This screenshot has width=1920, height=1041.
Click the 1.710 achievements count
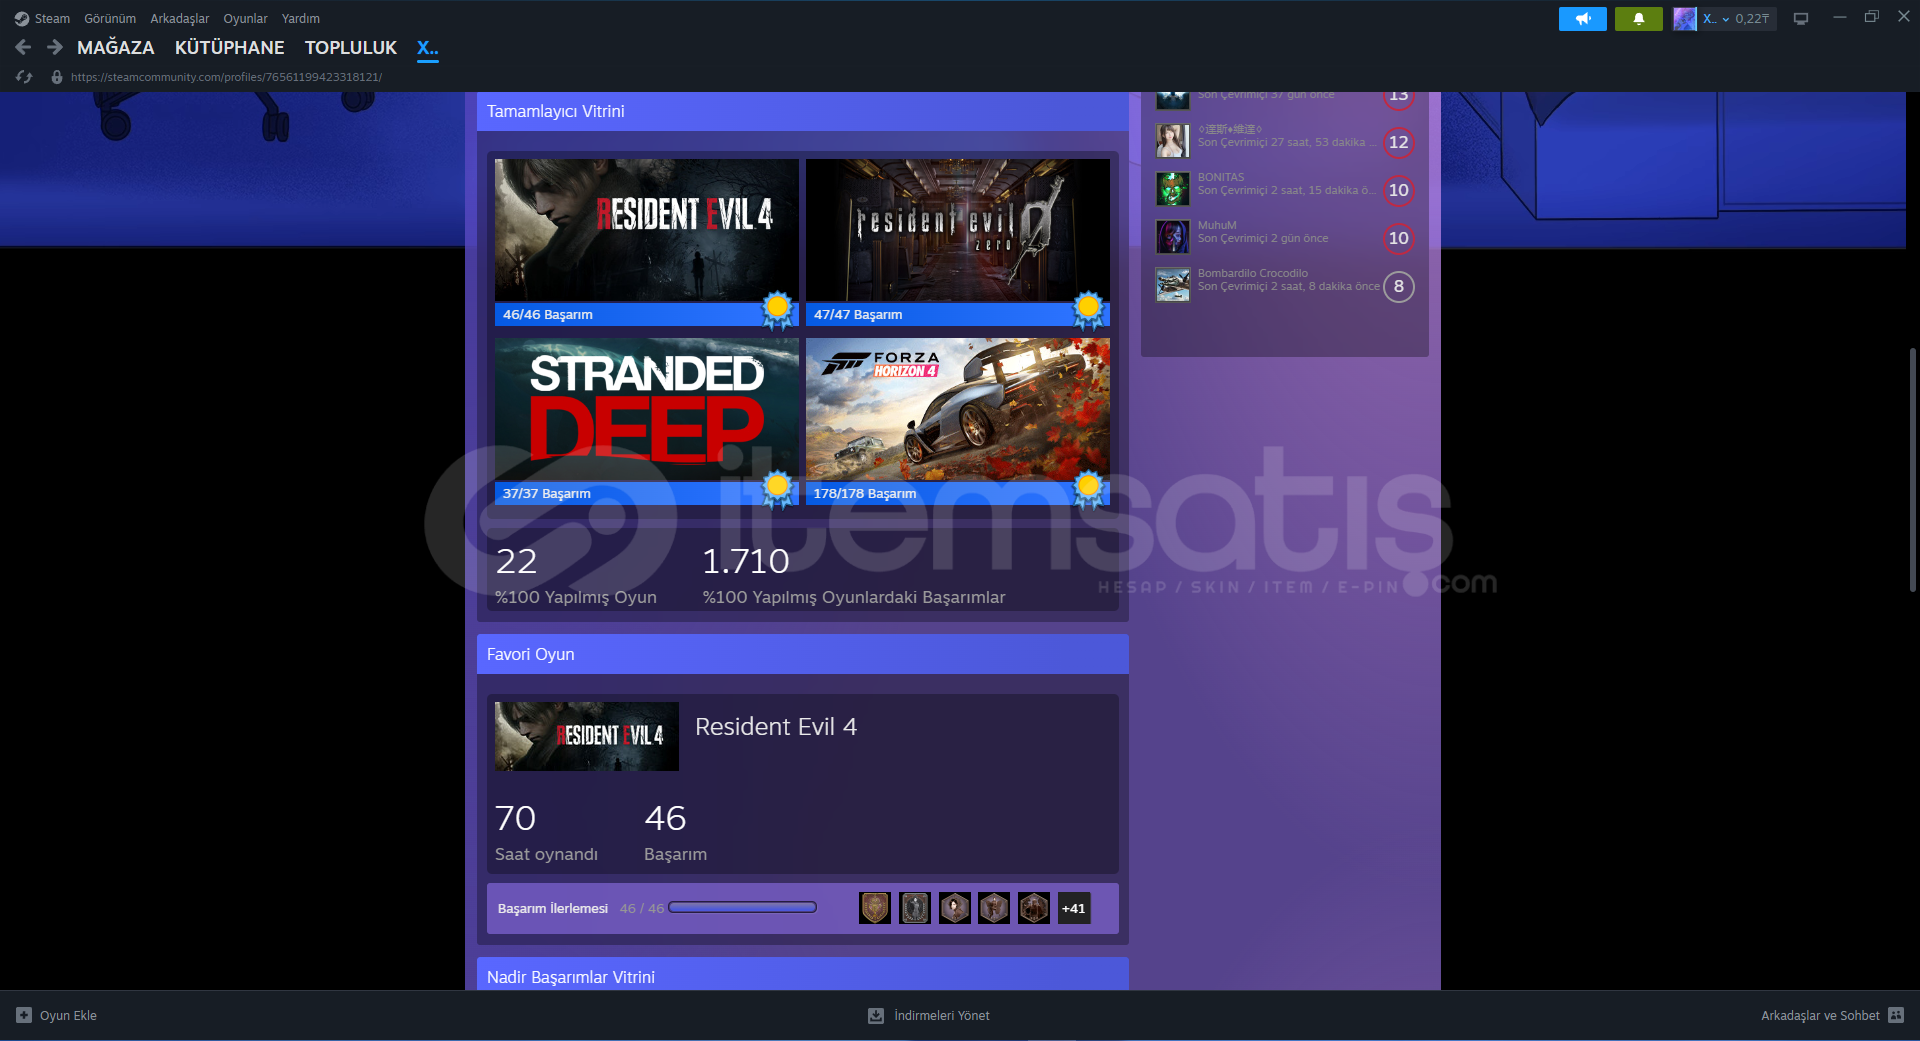pos(746,561)
